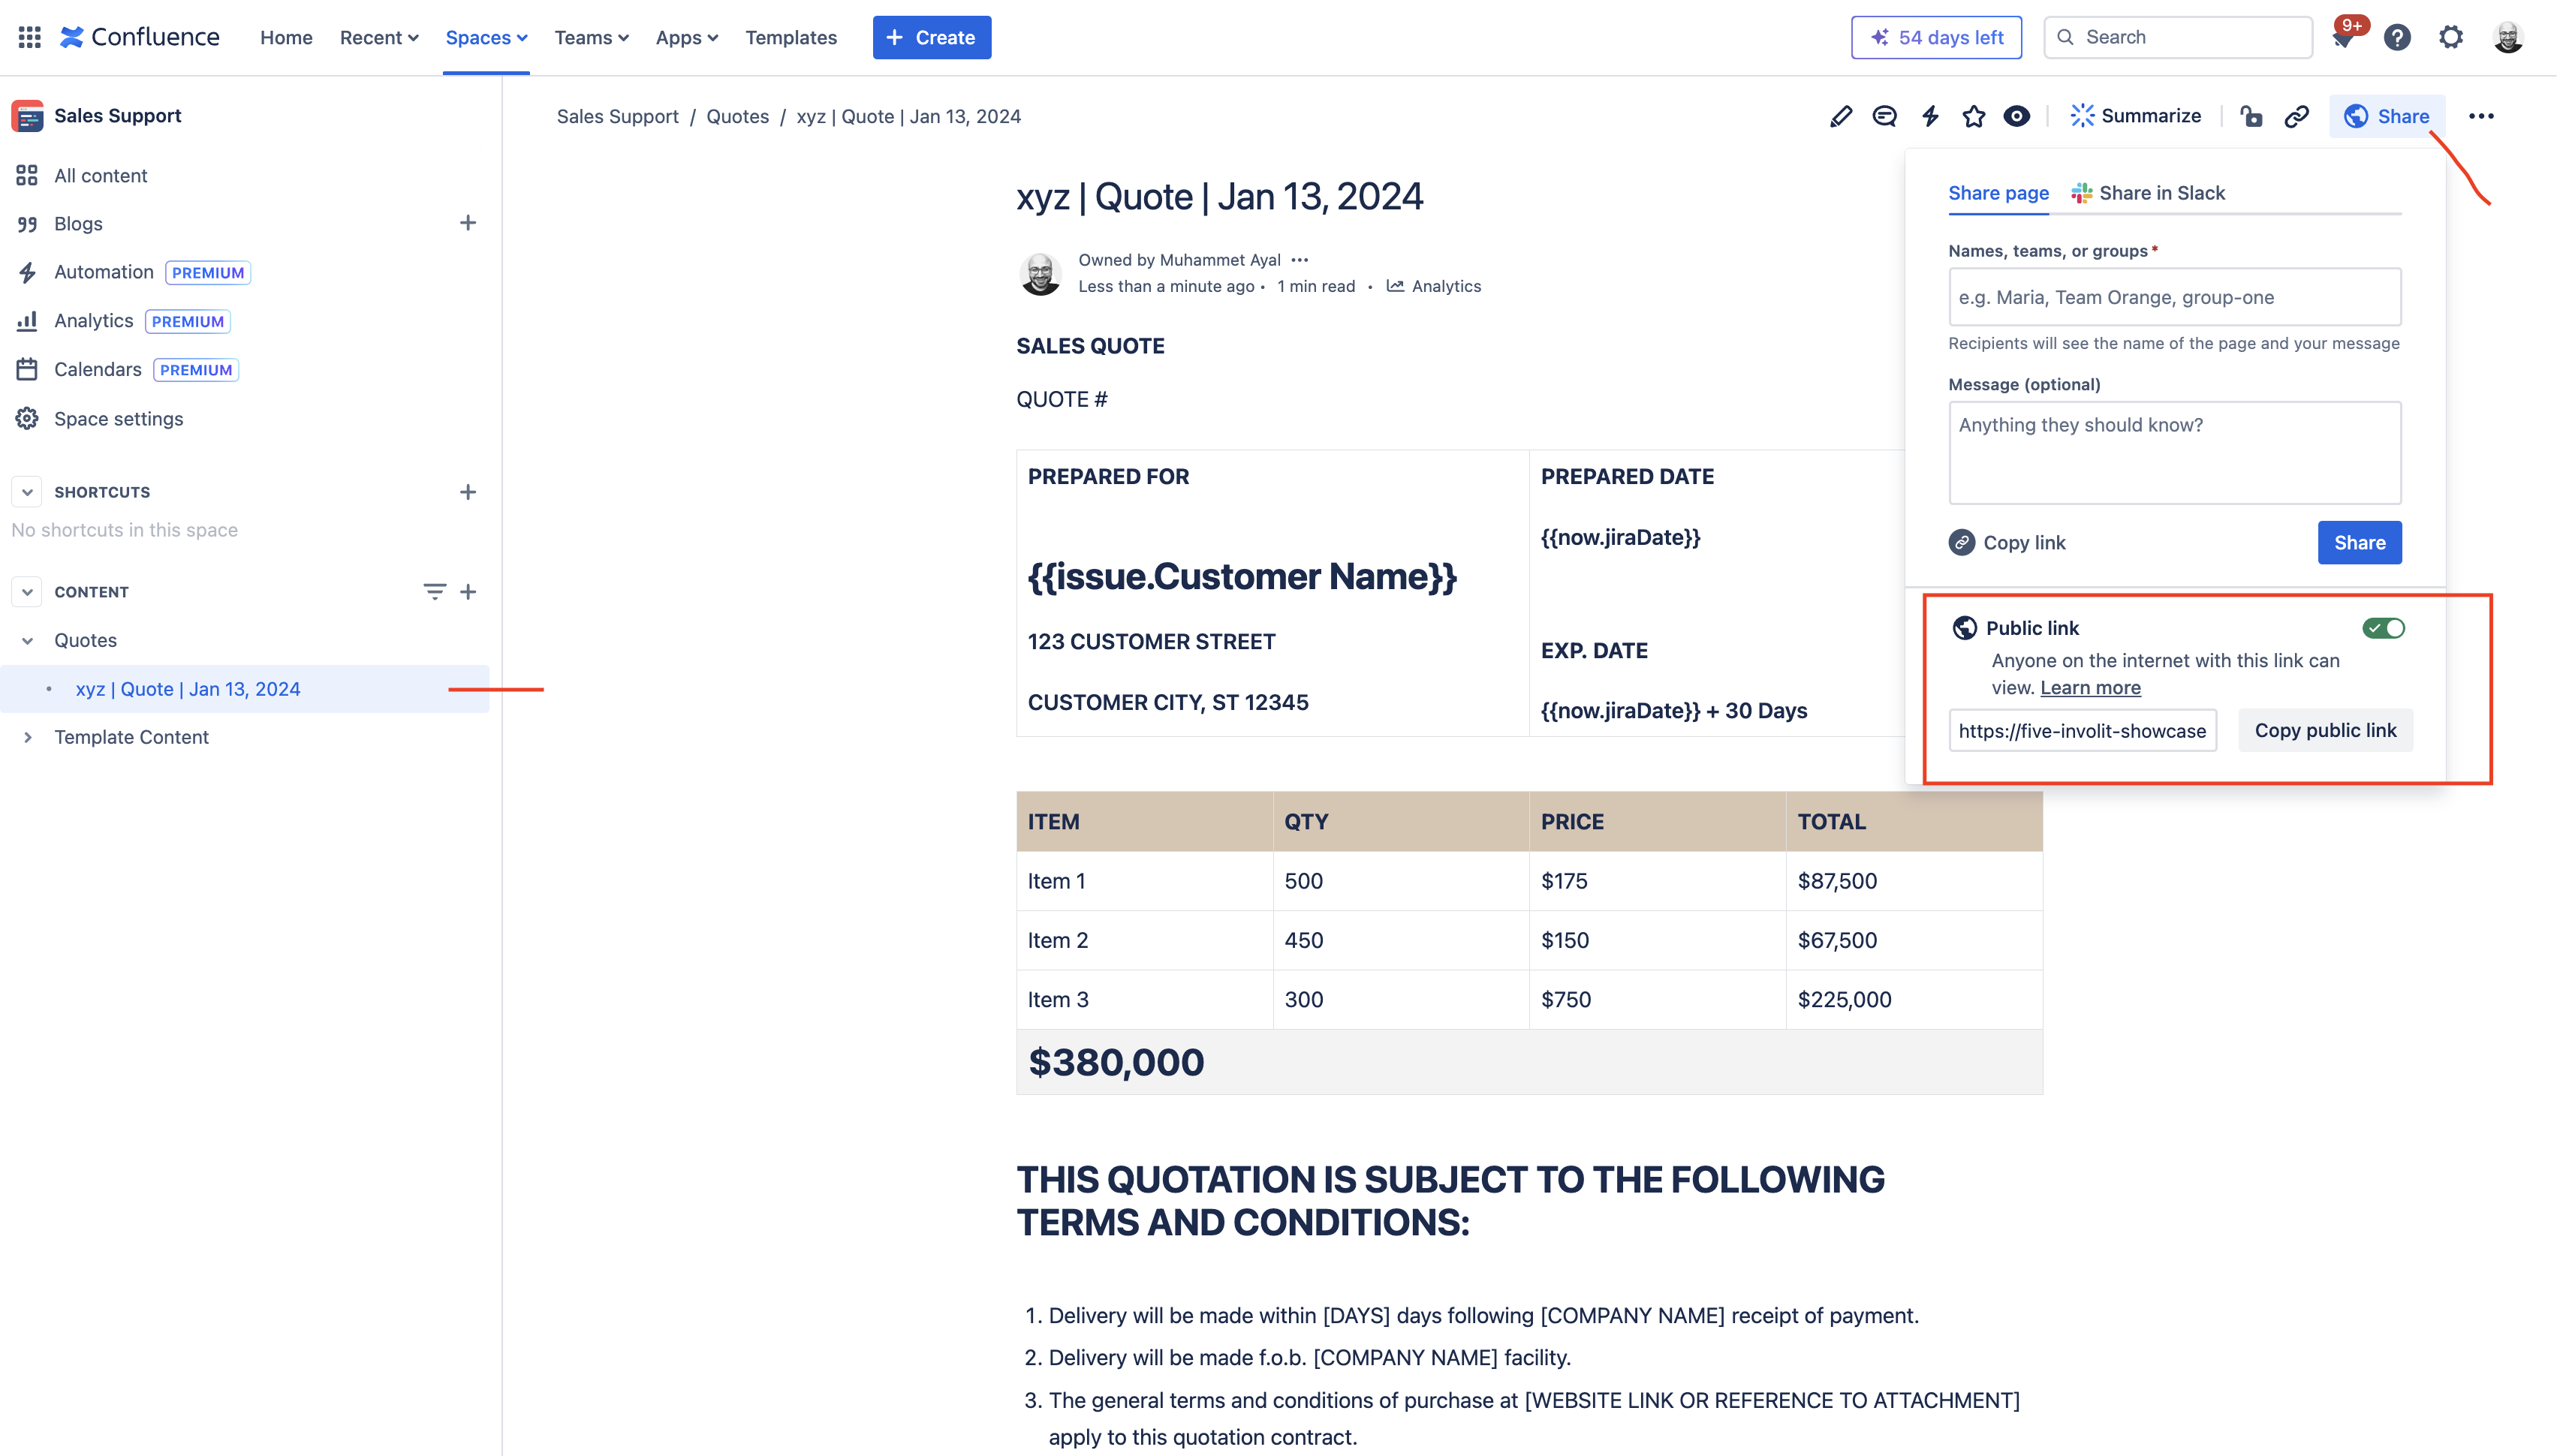The height and width of the screenshot is (1456, 2557).
Task: Click the Search box in top bar
Action: tap(2178, 38)
